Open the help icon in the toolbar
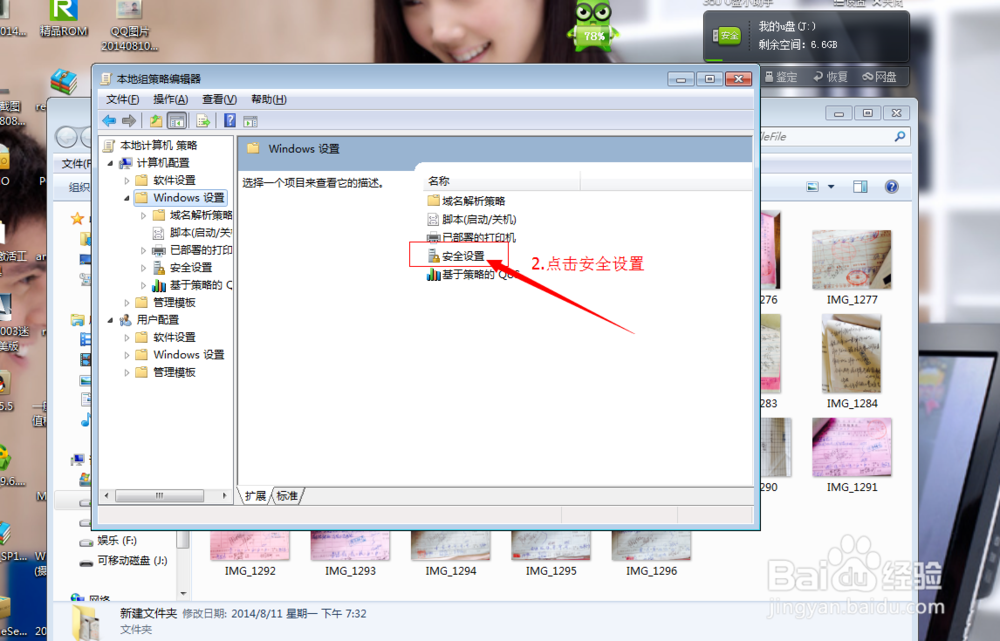Image resolution: width=1000 pixels, height=641 pixels. [x=228, y=120]
